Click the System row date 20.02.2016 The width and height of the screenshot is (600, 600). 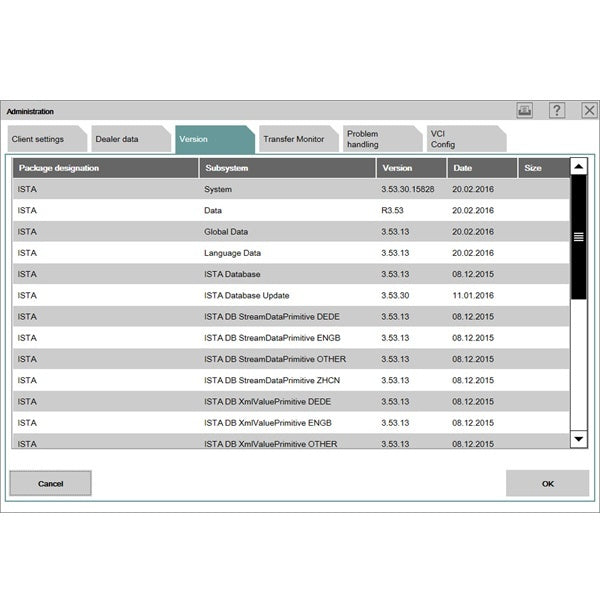(473, 189)
